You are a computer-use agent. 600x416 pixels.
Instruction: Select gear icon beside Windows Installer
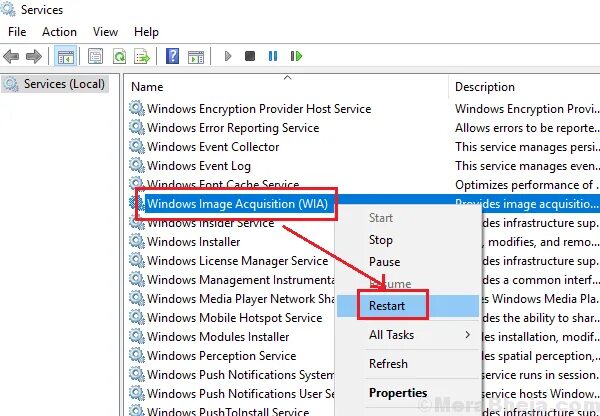[137, 241]
